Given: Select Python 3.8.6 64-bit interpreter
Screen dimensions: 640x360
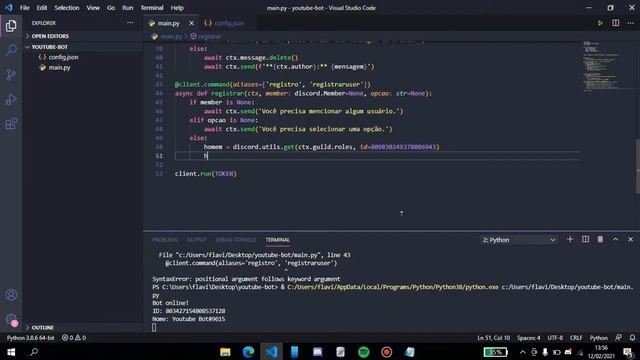Looking at the screenshot, I should (x=30, y=338).
